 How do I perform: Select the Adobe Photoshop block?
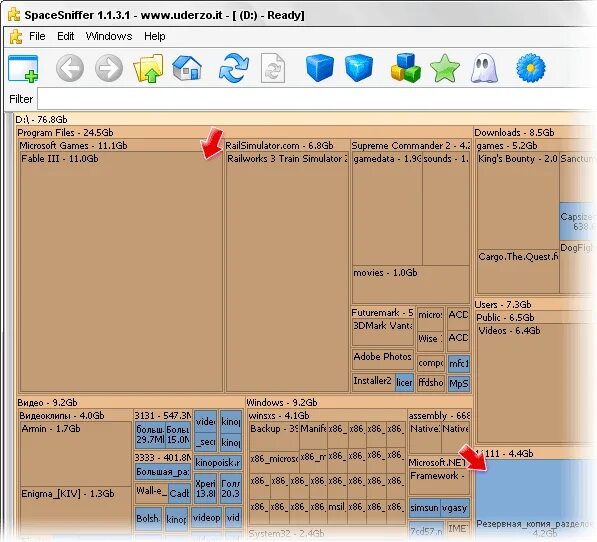click(x=383, y=359)
